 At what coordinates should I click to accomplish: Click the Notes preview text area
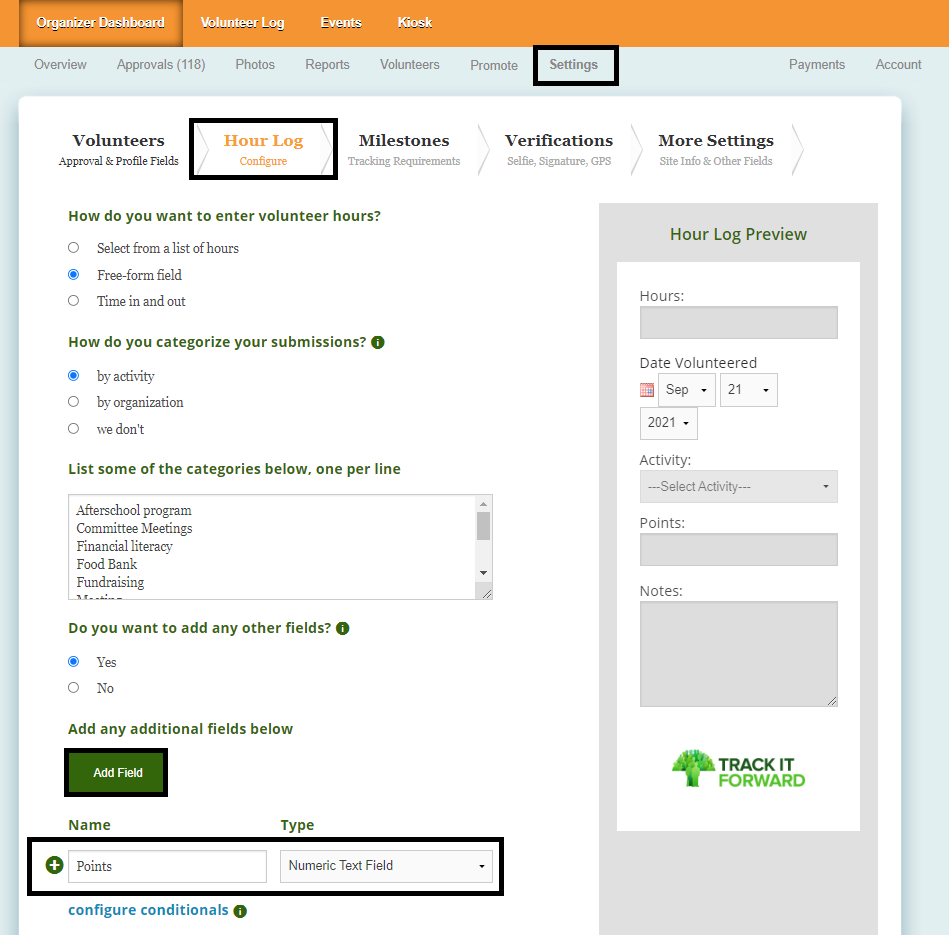[738, 654]
